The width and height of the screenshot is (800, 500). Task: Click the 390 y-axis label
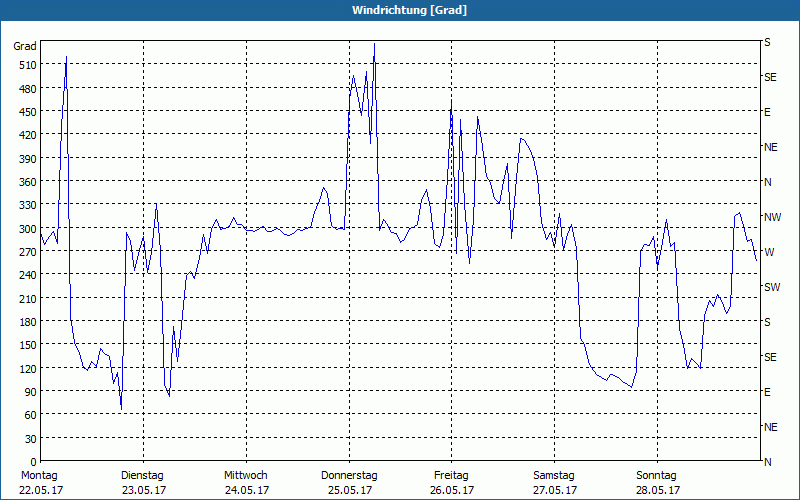pos(28,159)
